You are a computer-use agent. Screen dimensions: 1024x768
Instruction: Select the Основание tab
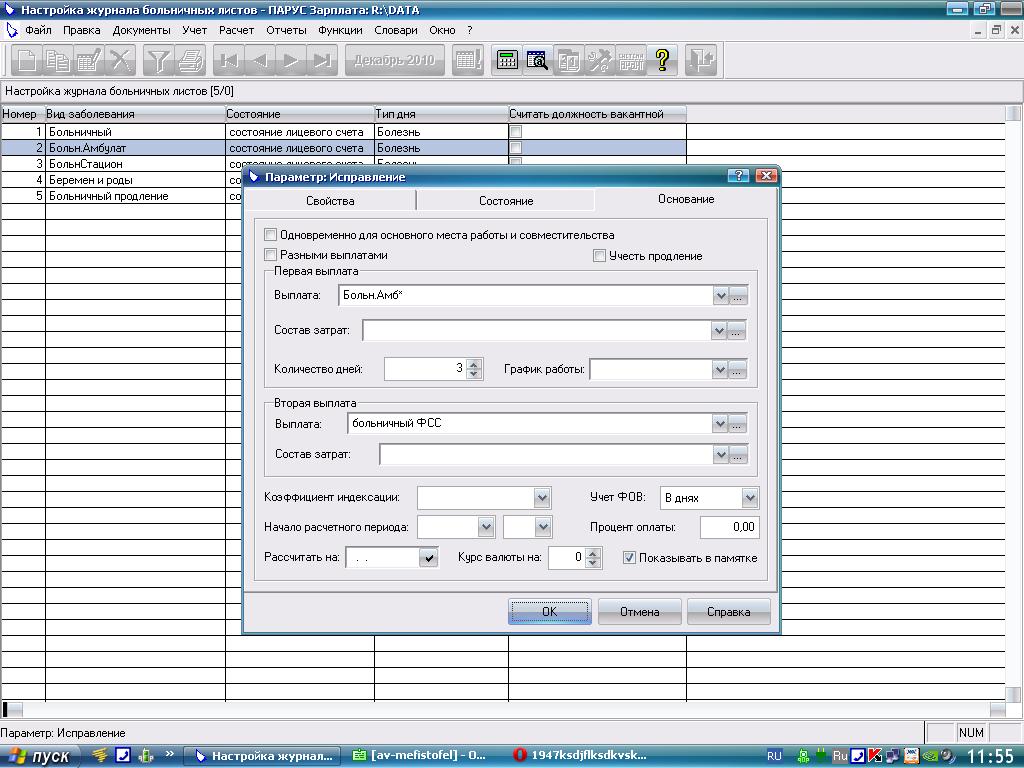pyautogui.click(x=686, y=199)
